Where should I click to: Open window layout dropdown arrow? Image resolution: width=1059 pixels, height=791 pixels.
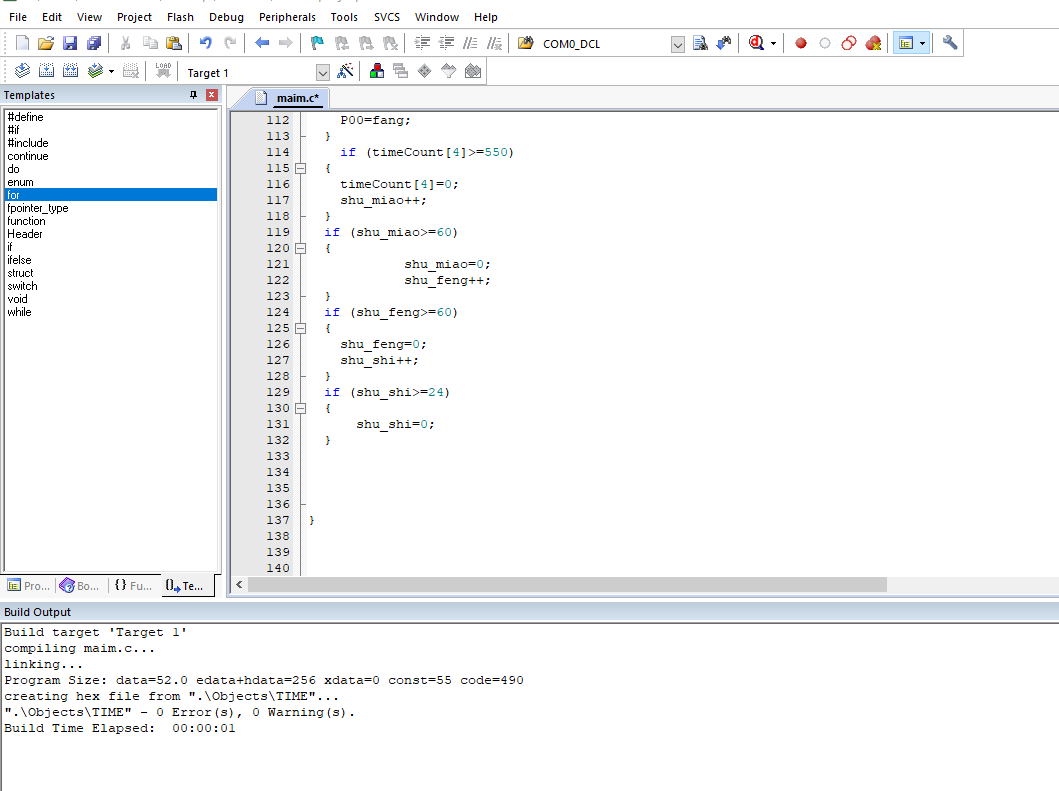[x=923, y=43]
